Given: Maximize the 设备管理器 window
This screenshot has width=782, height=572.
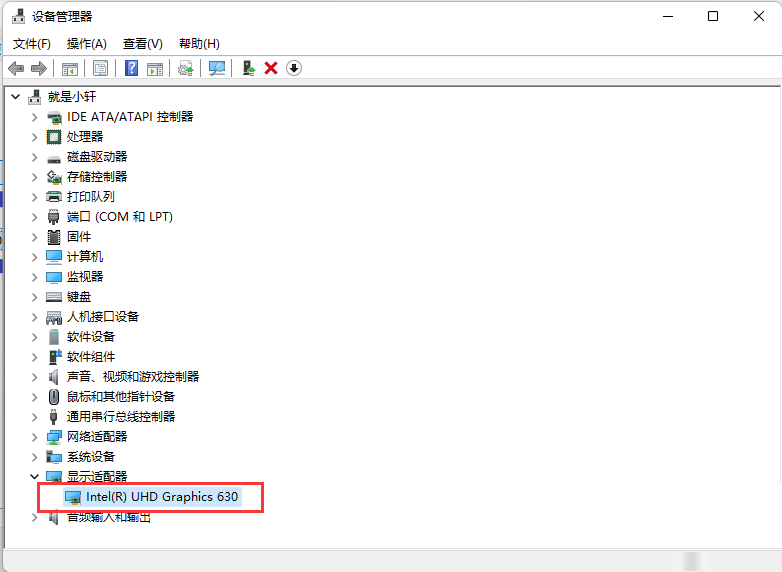Looking at the screenshot, I should [713, 16].
